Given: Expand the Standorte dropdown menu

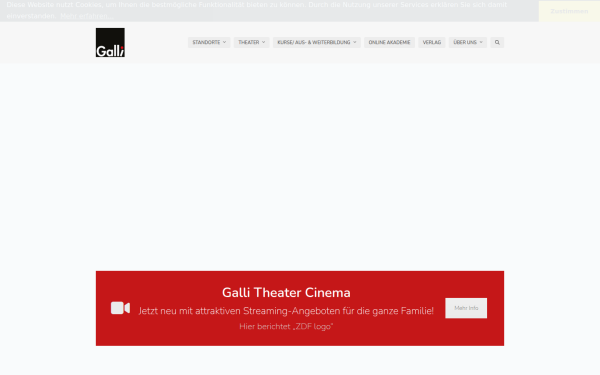Looking at the screenshot, I should click(x=209, y=42).
